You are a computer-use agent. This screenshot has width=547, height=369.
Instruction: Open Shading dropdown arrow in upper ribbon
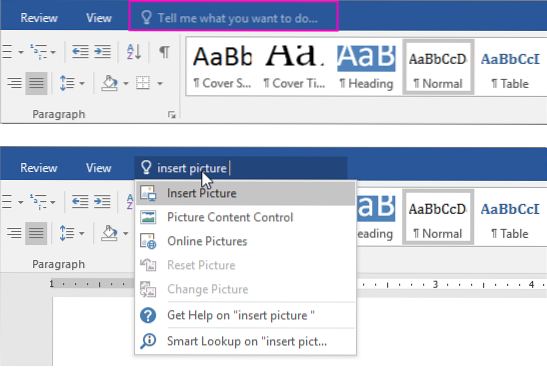(126, 83)
